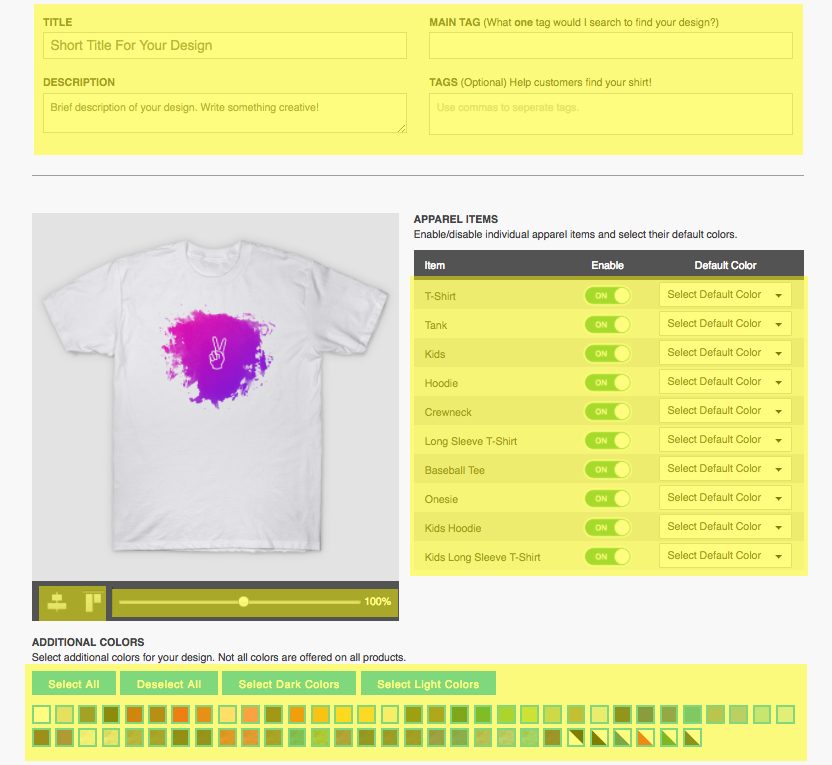
Task: Click inside the Description text area
Action: 224,112
